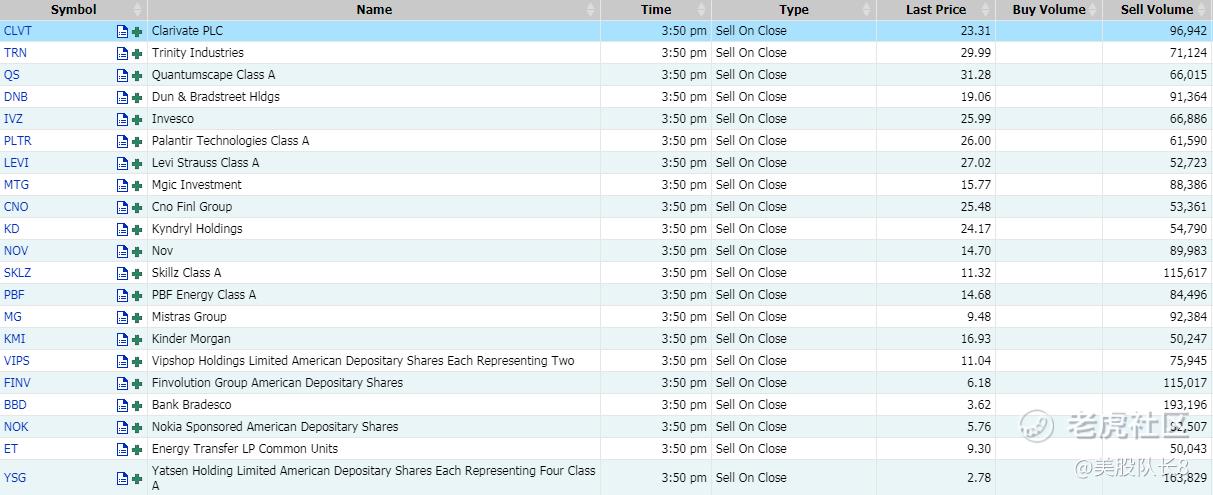1213x495 pixels.
Task: Add VIPS with the green plus icon
Action: [x=137, y=362]
